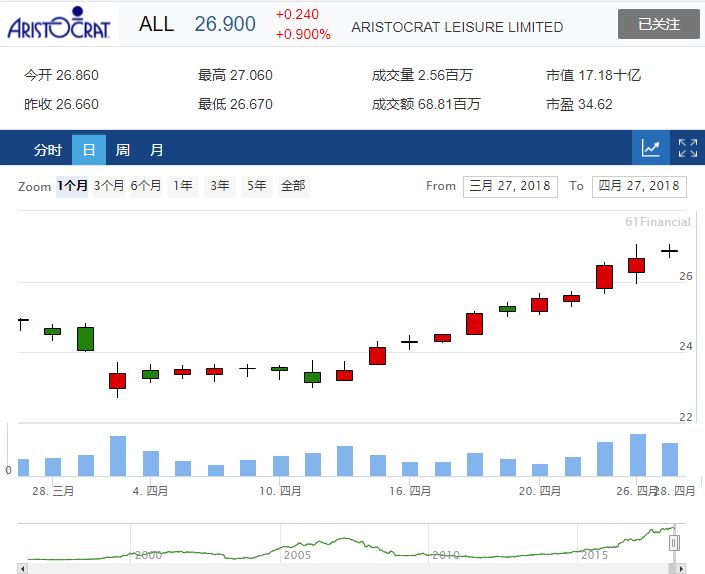This screenshot has width=705, height=574.
Task: Click the change percent +0.900%
Action: [x=303, y=34]
